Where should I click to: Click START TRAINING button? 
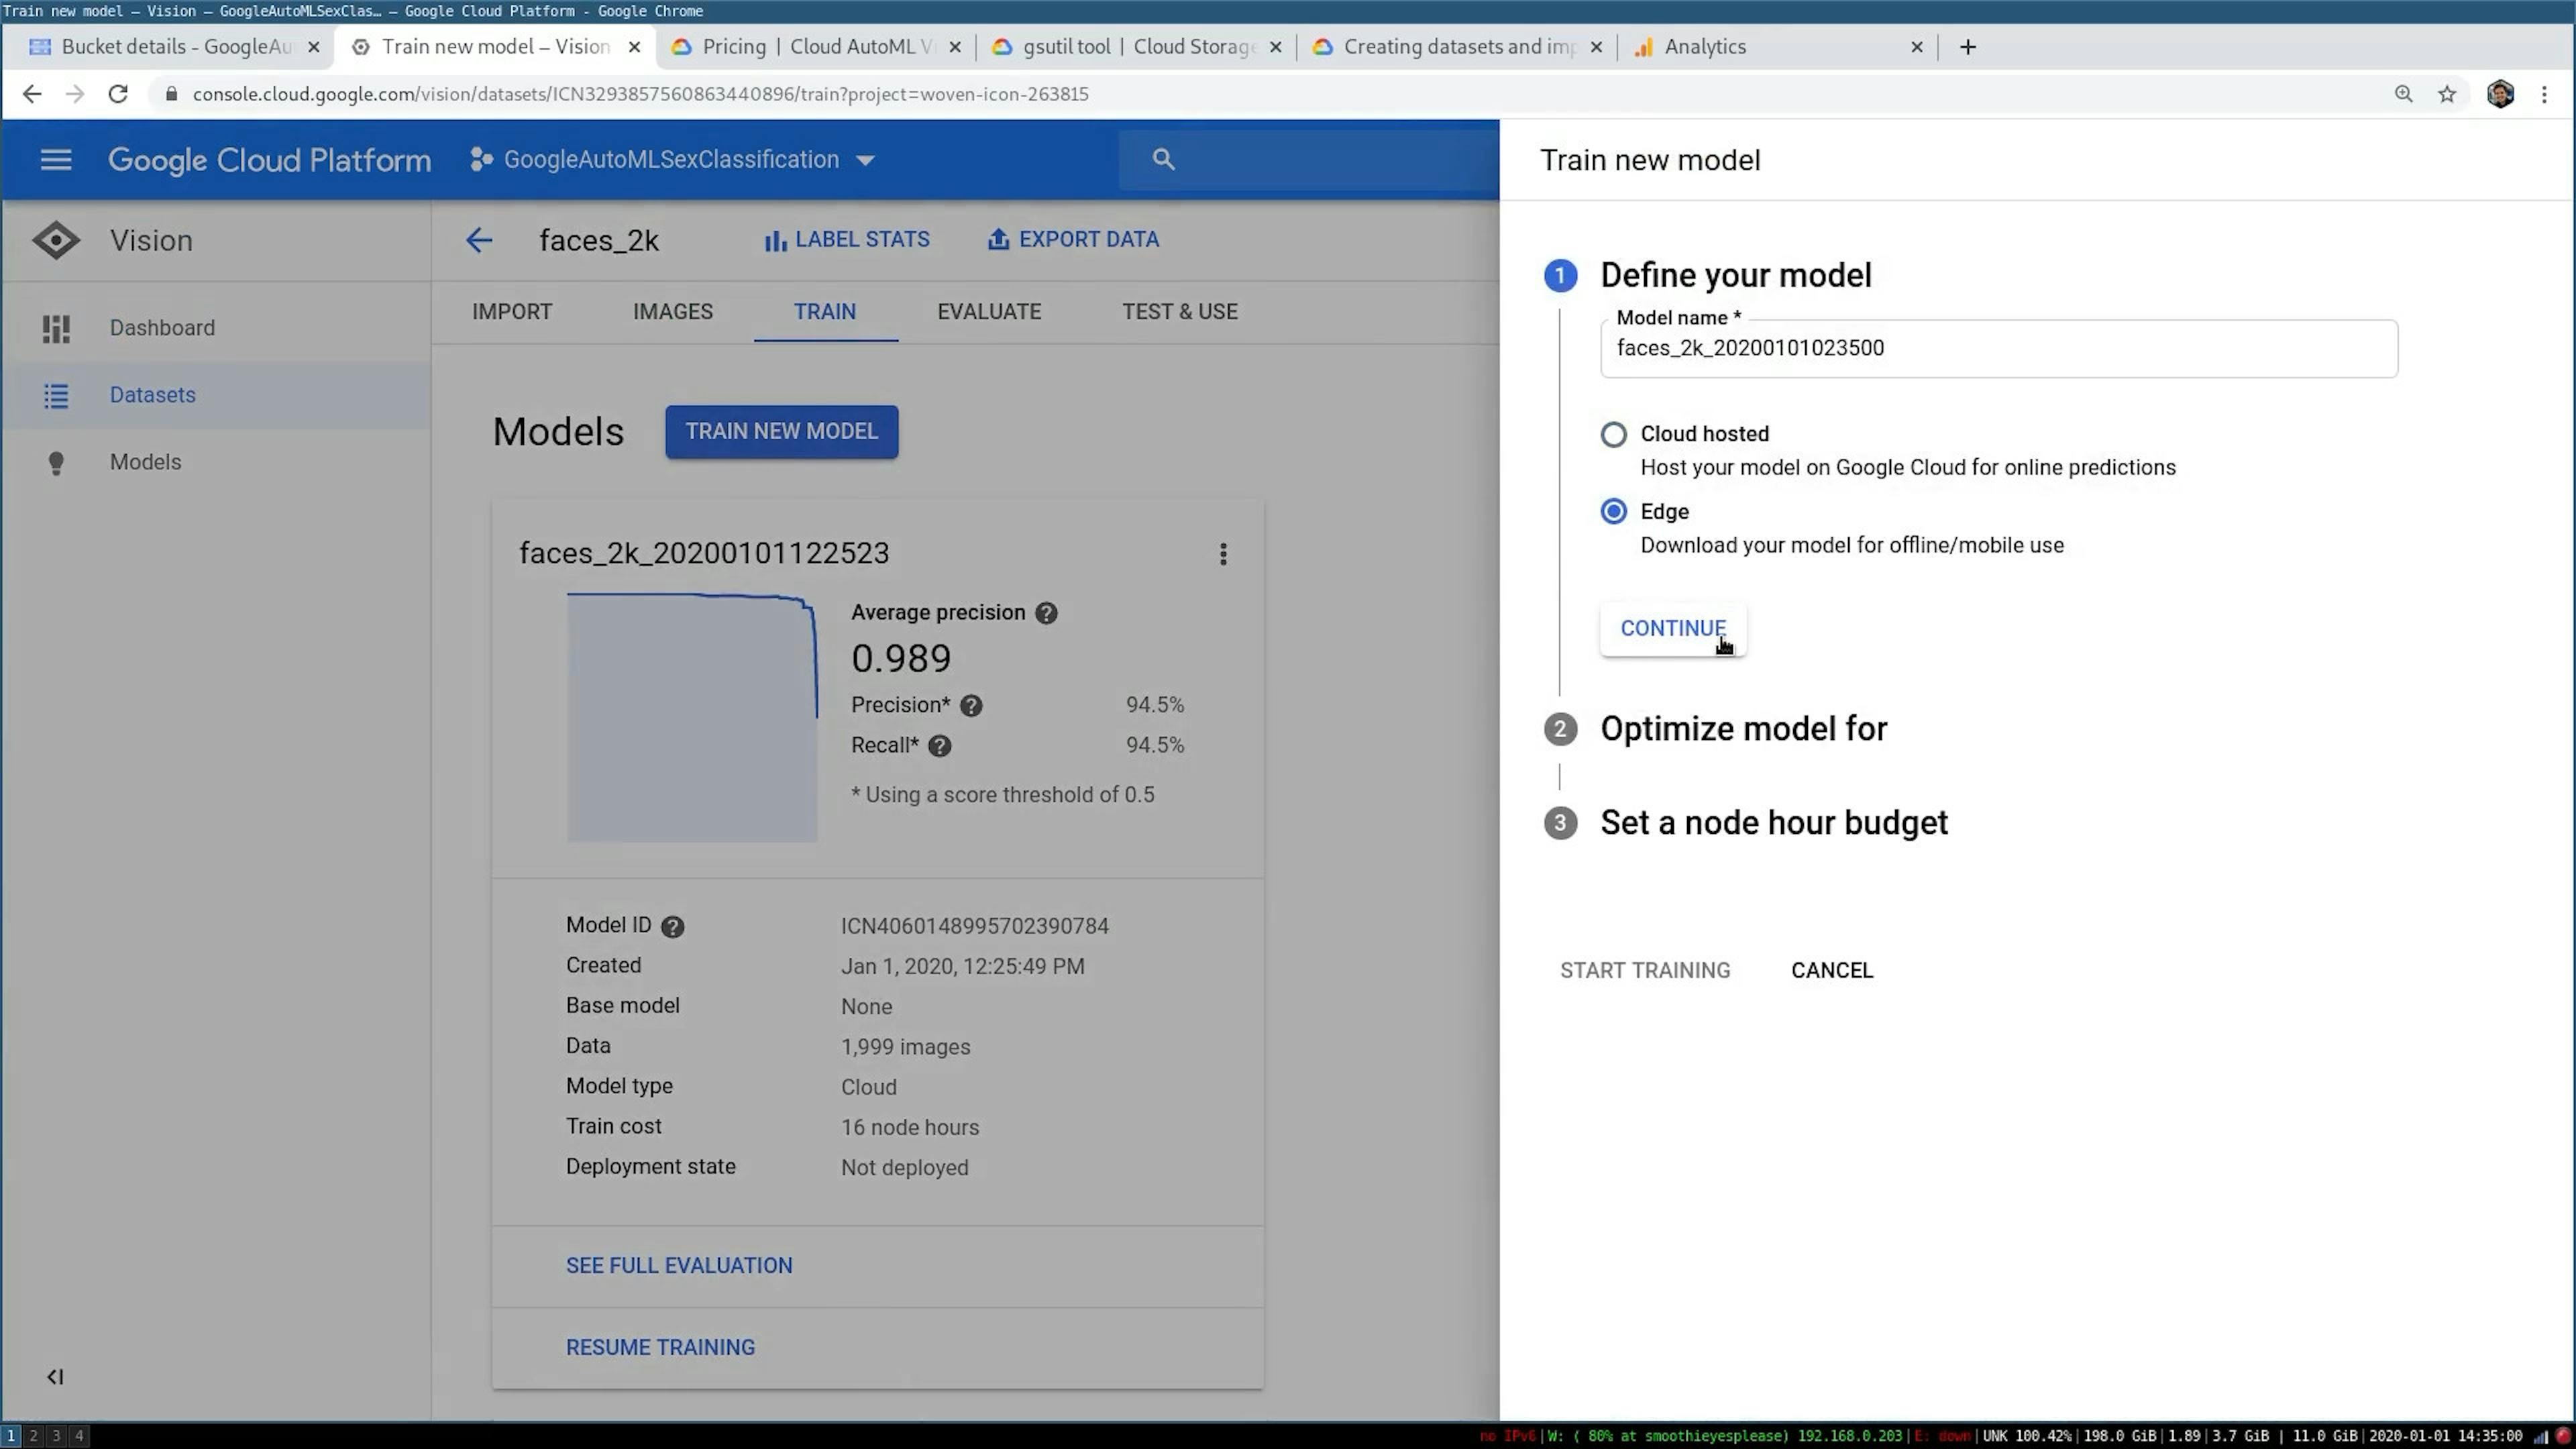pos(1645,971)
